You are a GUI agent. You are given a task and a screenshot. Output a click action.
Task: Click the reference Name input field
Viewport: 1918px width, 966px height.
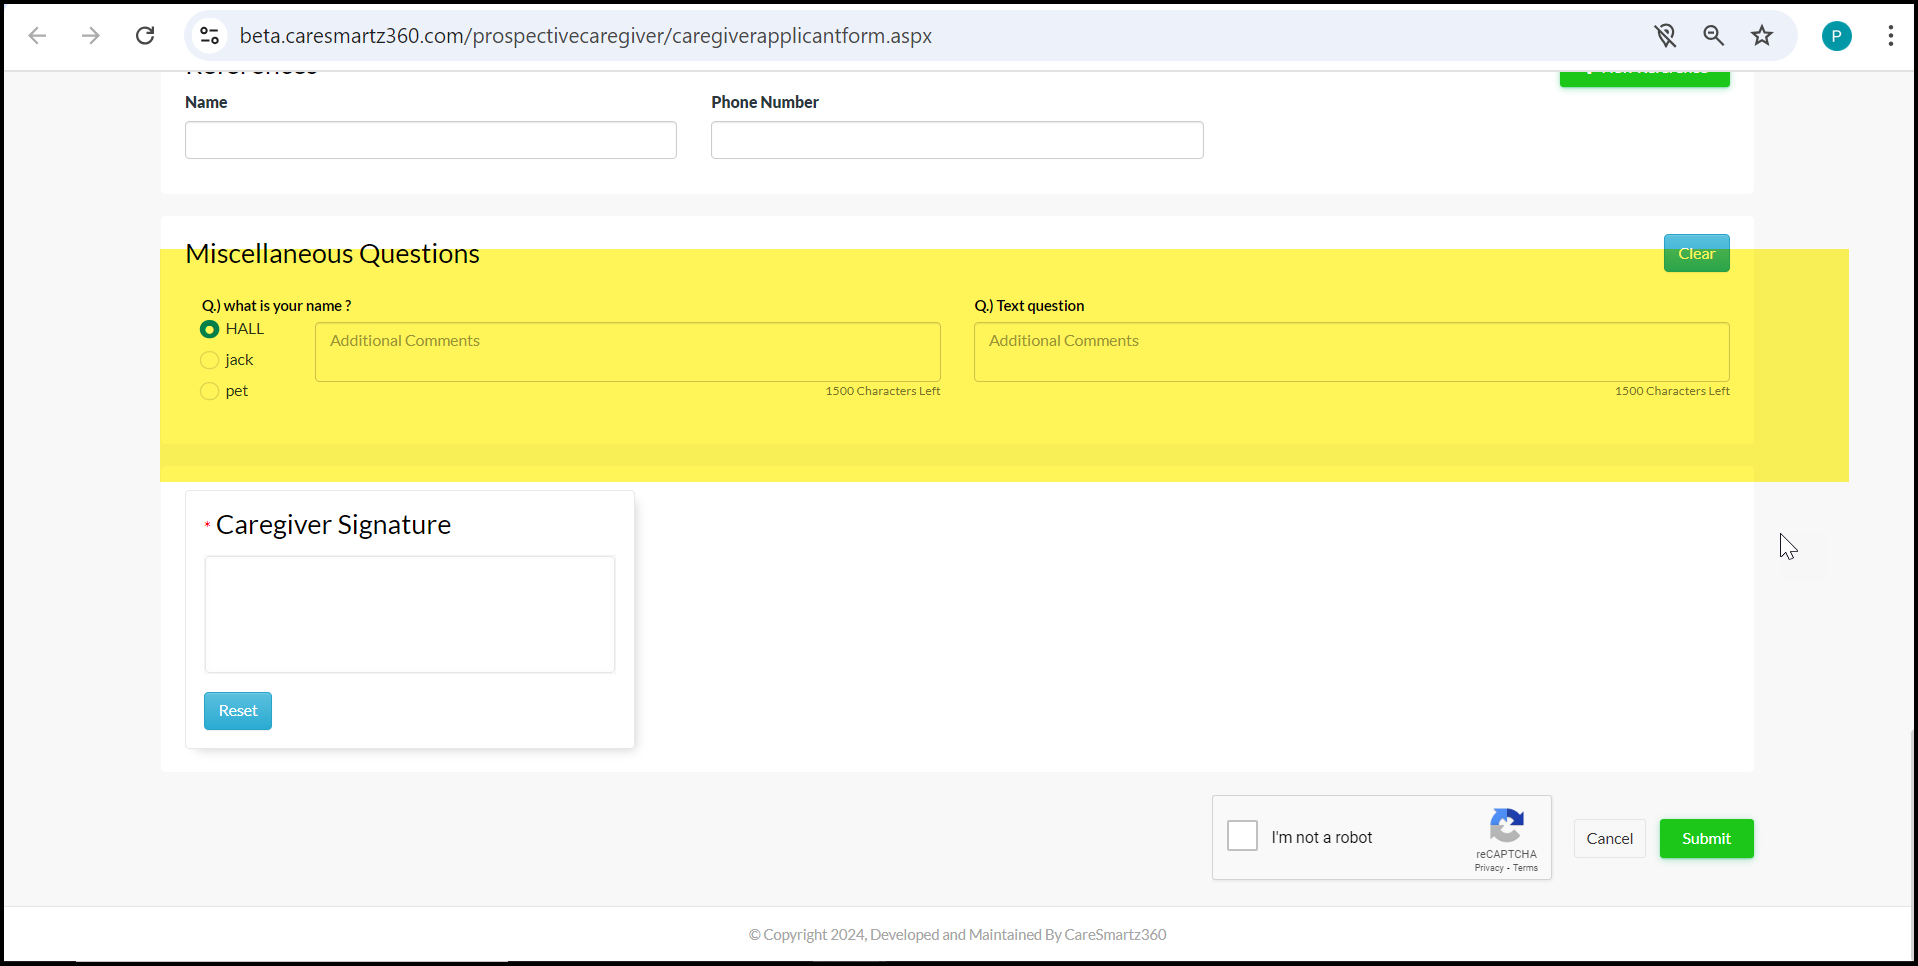tap(431, 140)
